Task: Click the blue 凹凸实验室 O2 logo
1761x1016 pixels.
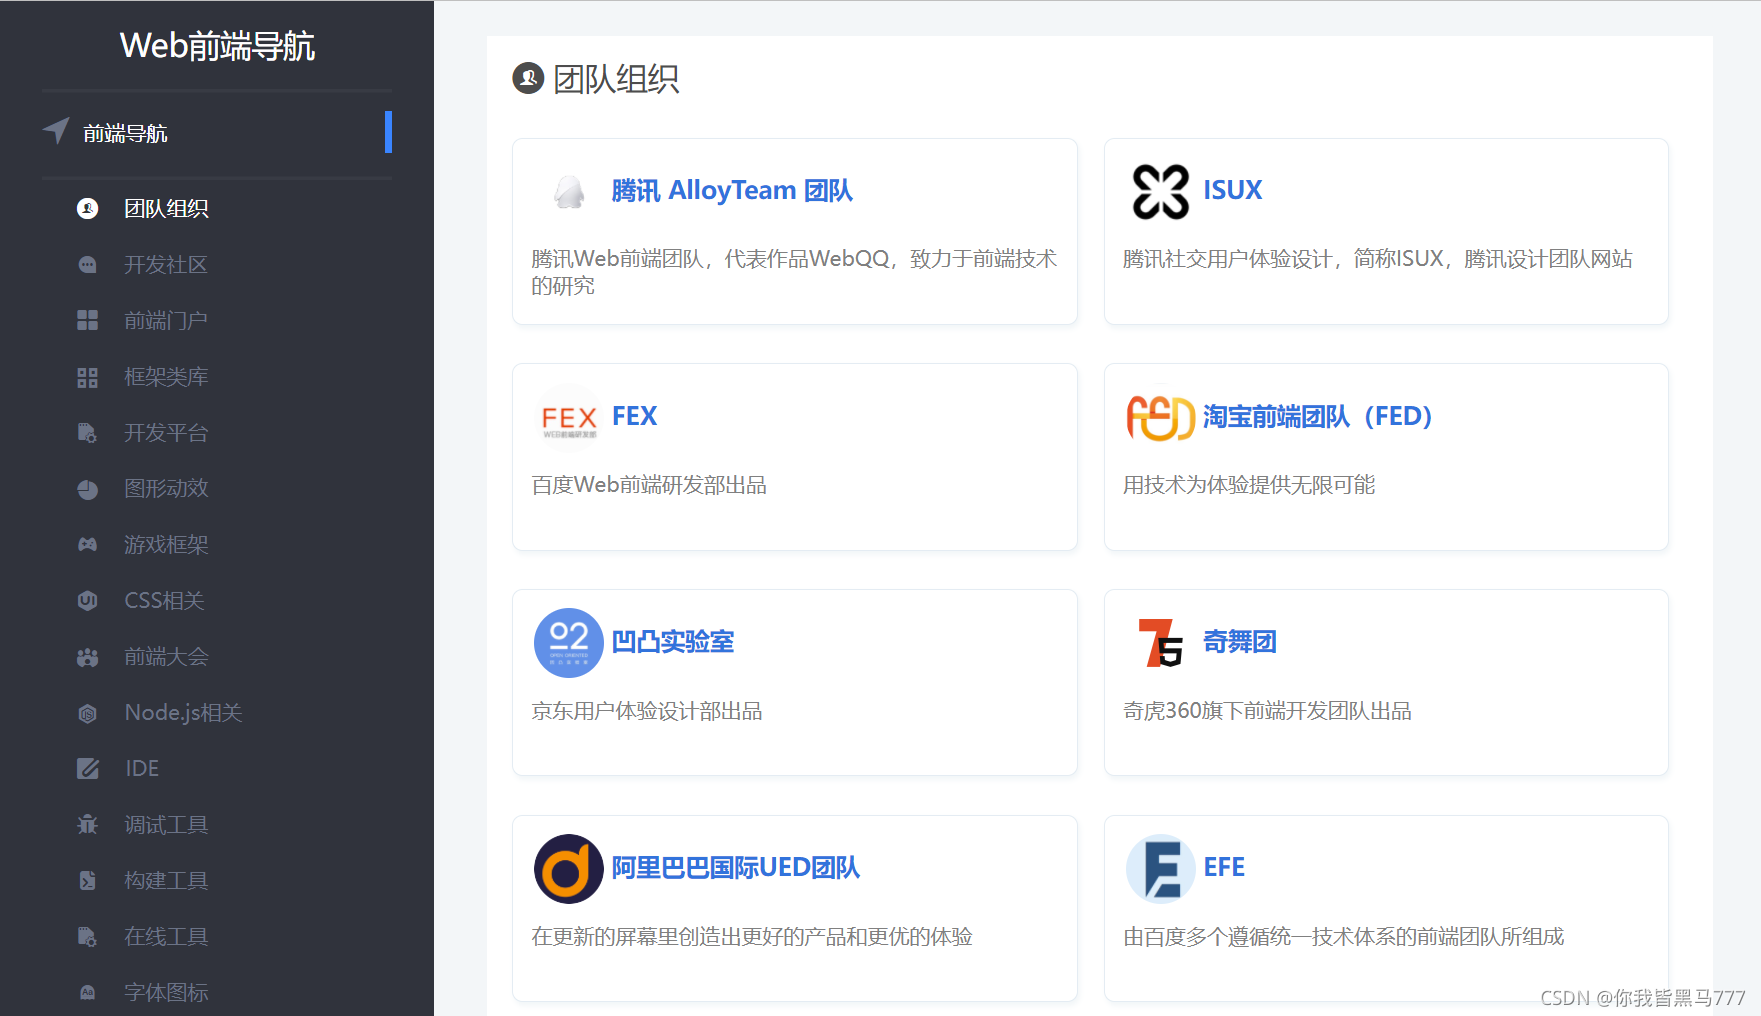Action: click(x=569, y=643)
